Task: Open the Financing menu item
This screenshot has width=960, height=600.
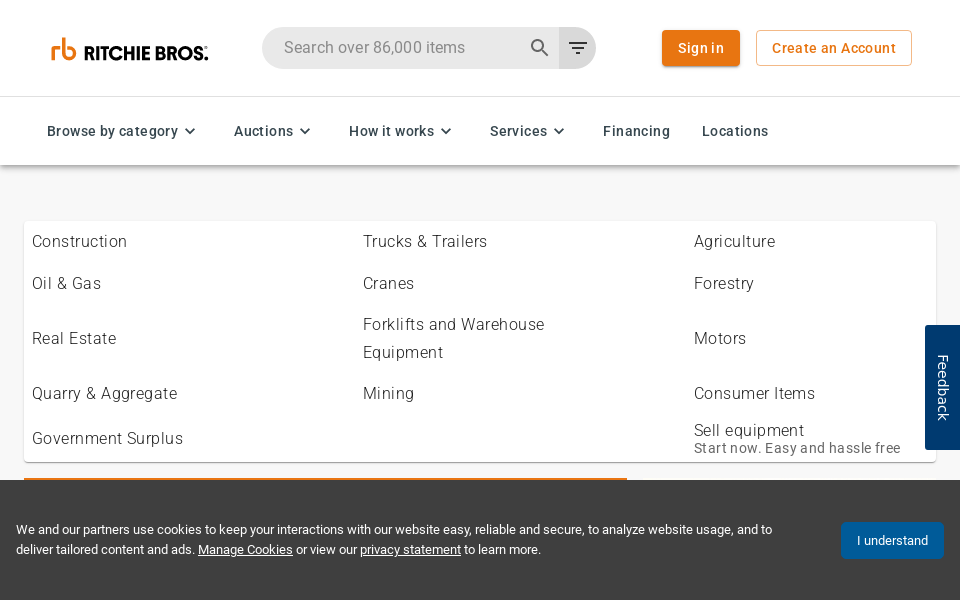Action: pyautogui.click(x=636, y=131)
